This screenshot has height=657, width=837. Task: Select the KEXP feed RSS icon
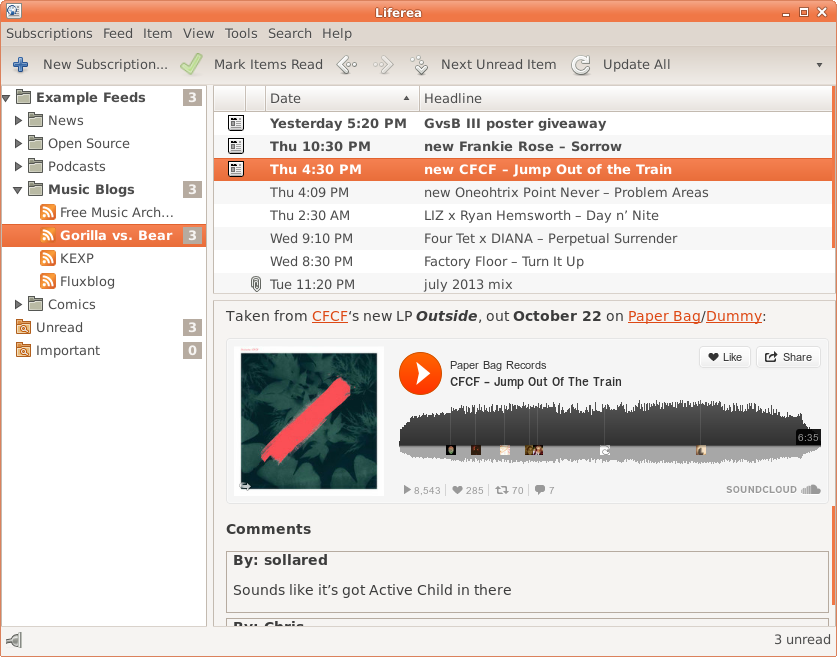48,258
